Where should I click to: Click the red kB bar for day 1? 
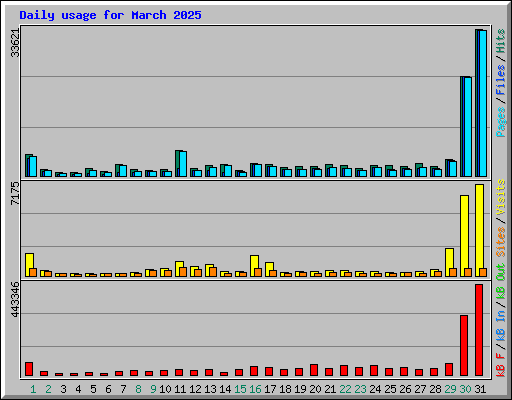point(29,369)
